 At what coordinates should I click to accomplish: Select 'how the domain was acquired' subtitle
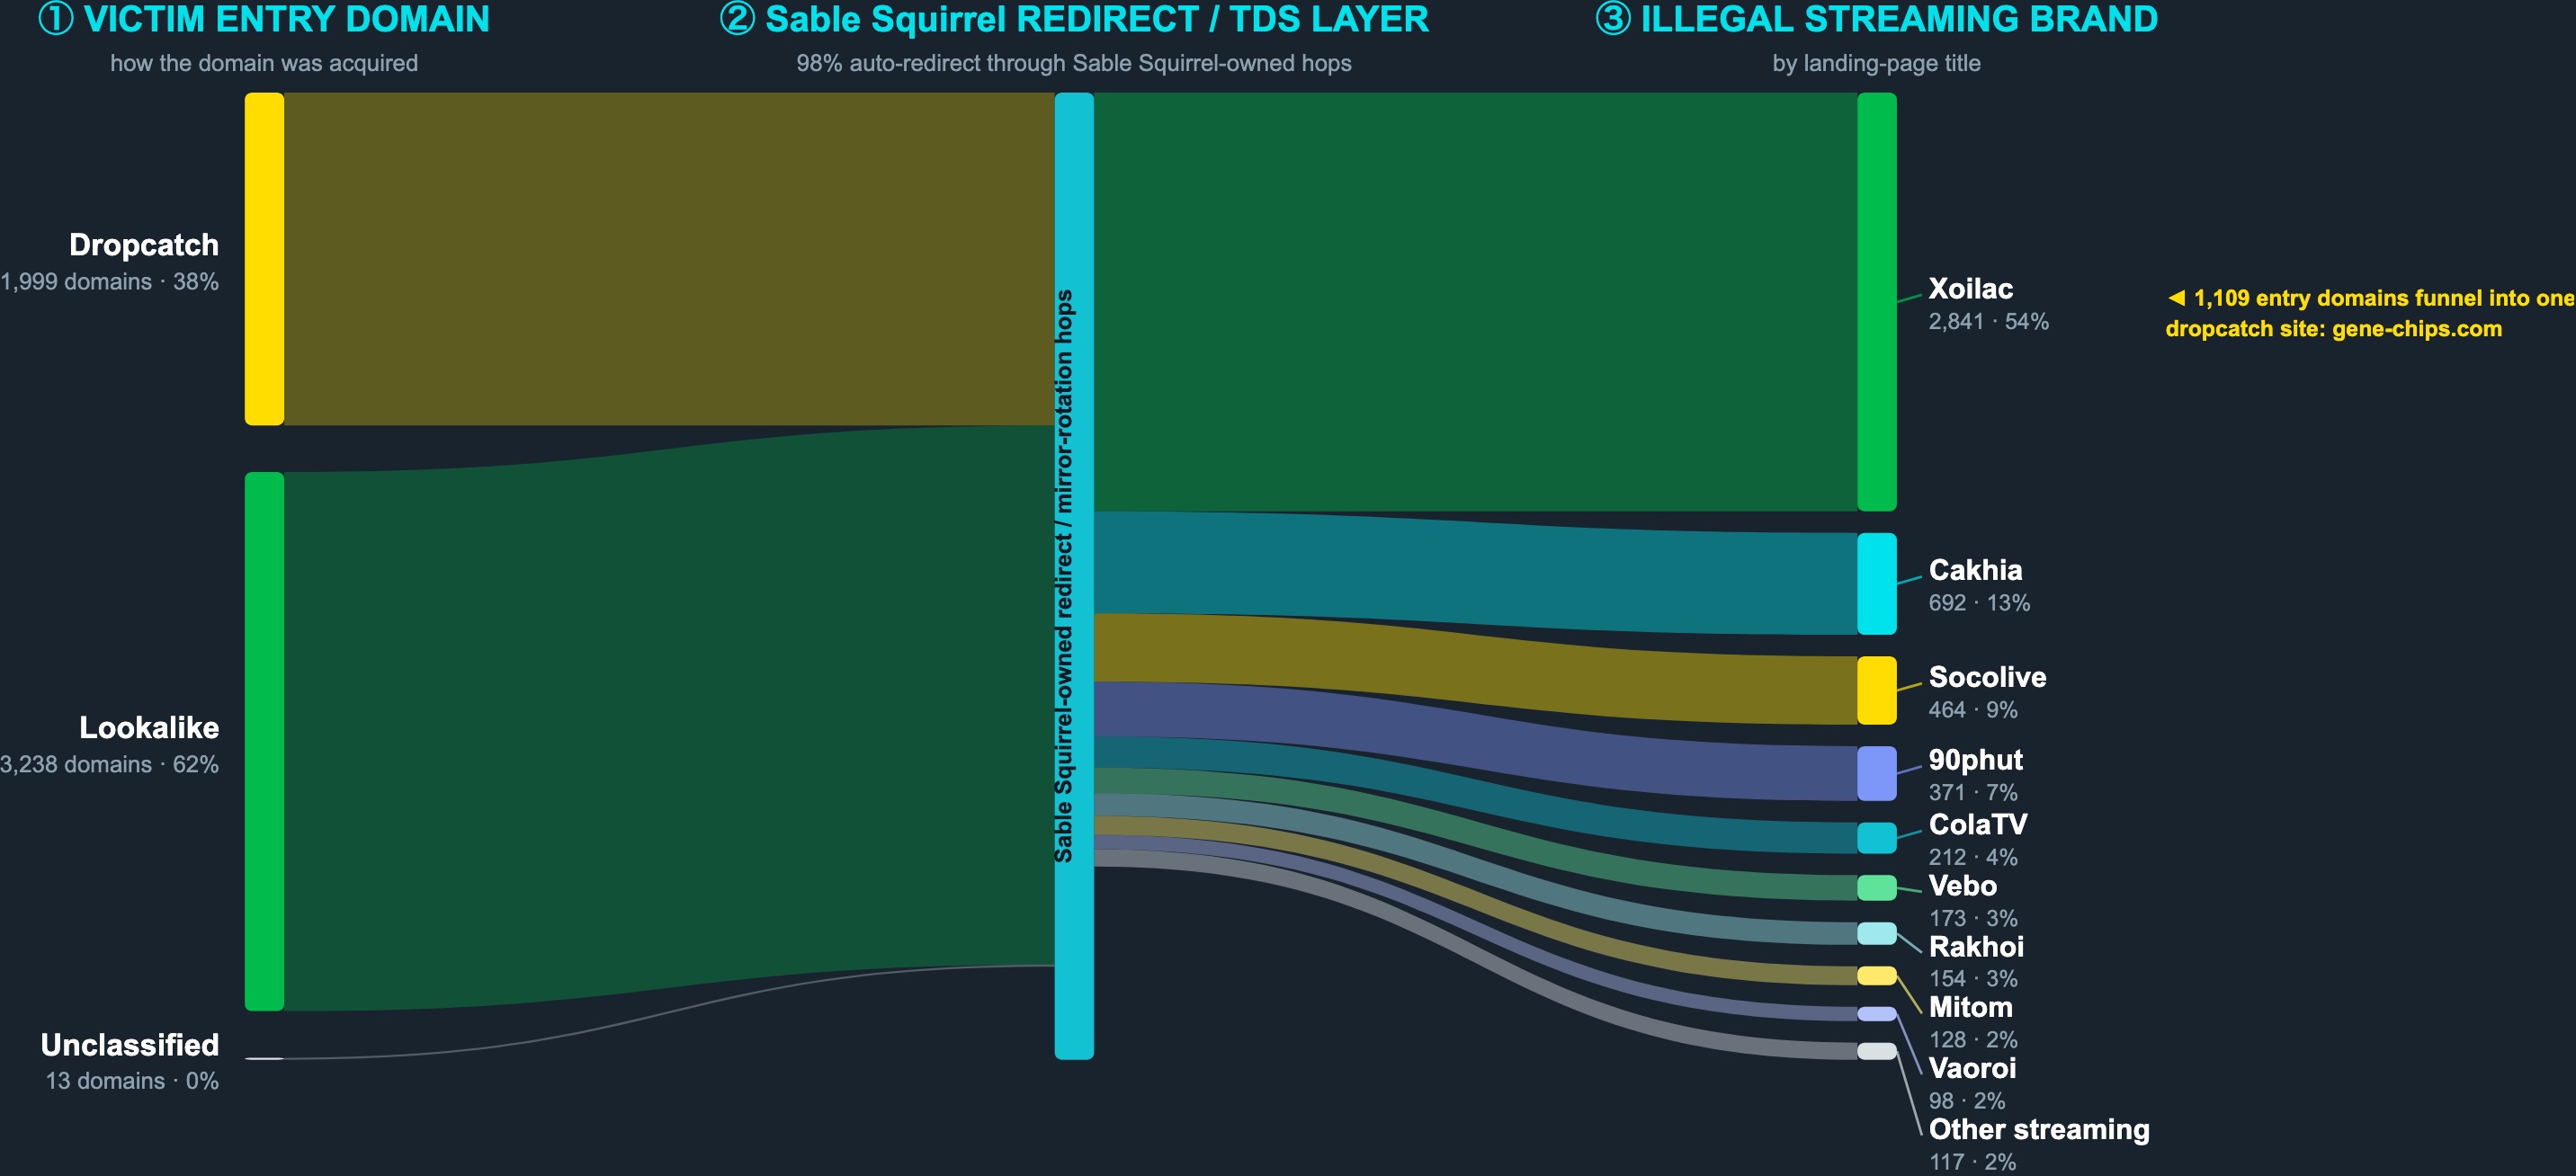[264, 63]
